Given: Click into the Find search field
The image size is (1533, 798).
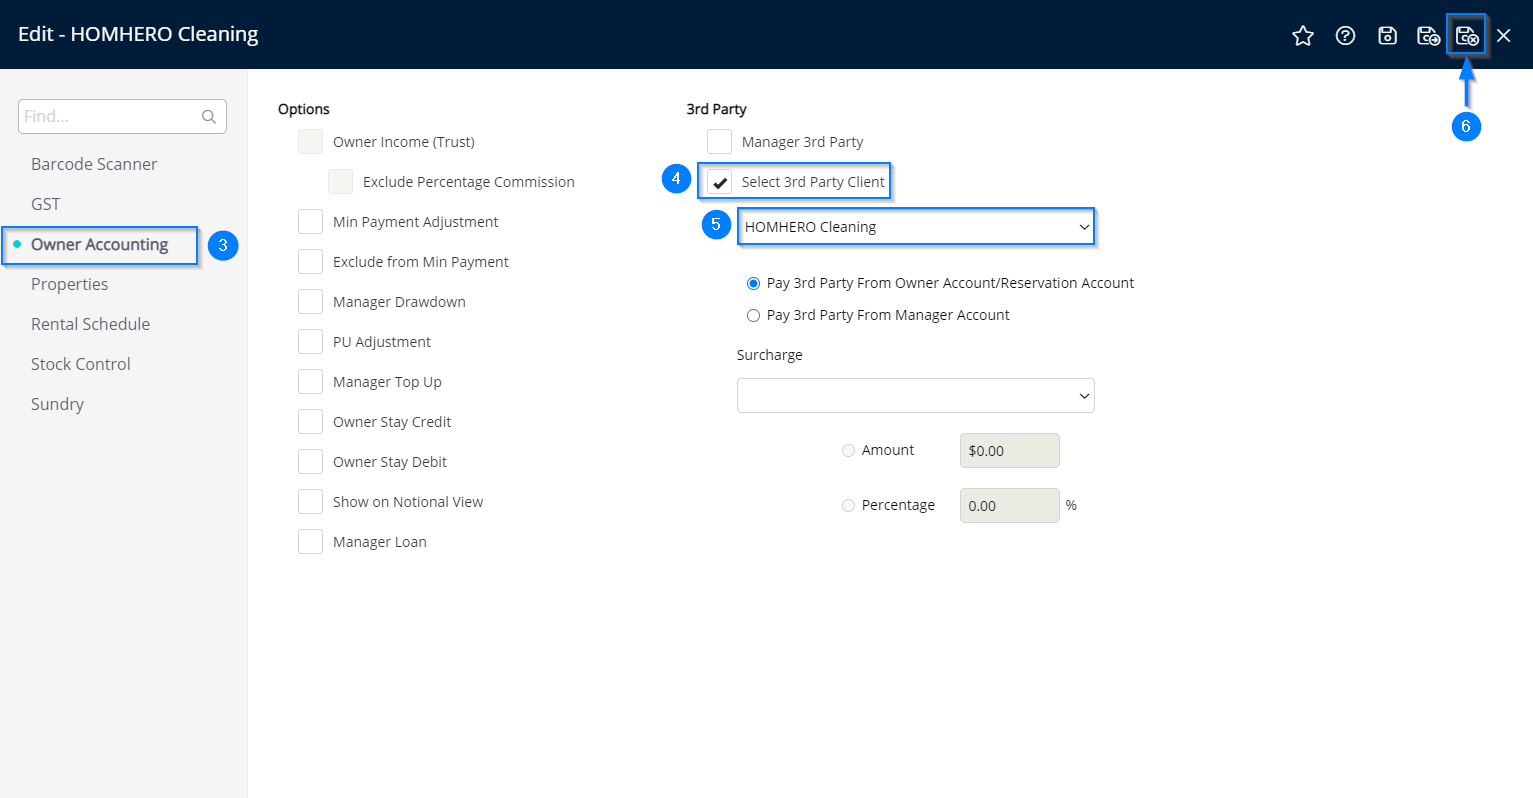Looking at the screenshot, I should point(108,117).
